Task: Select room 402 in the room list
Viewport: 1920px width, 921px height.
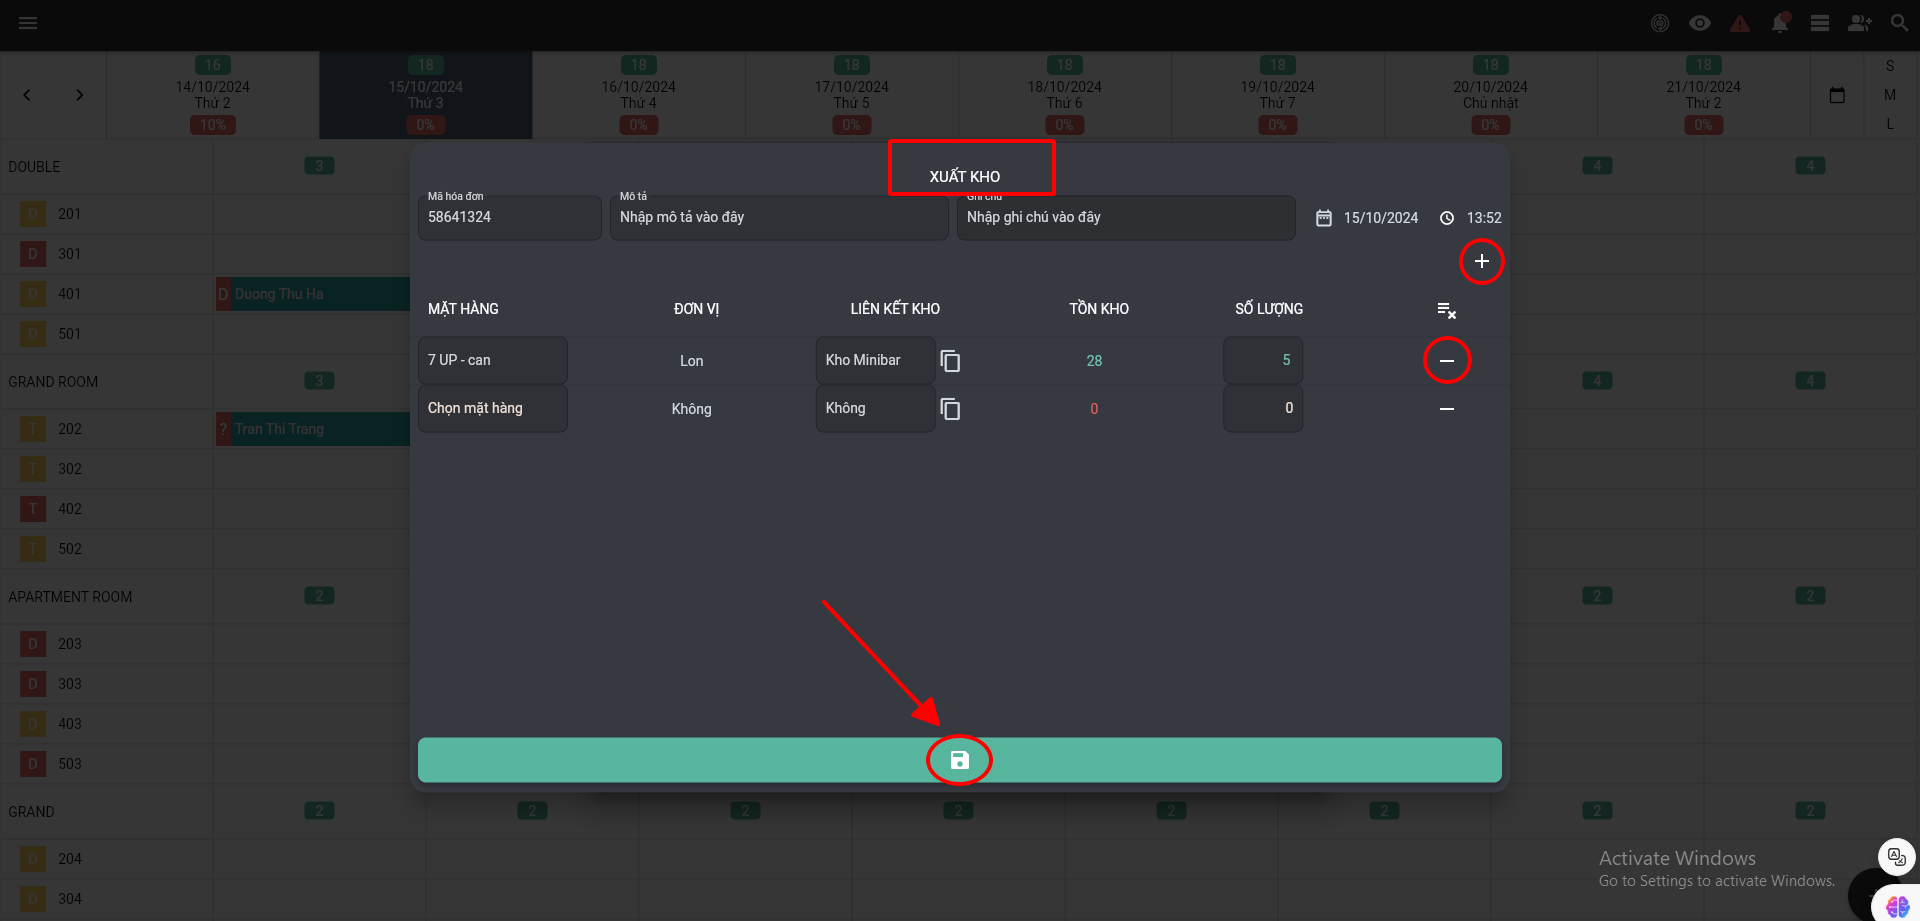Action: pyautogui.click(x=69, y=509)
